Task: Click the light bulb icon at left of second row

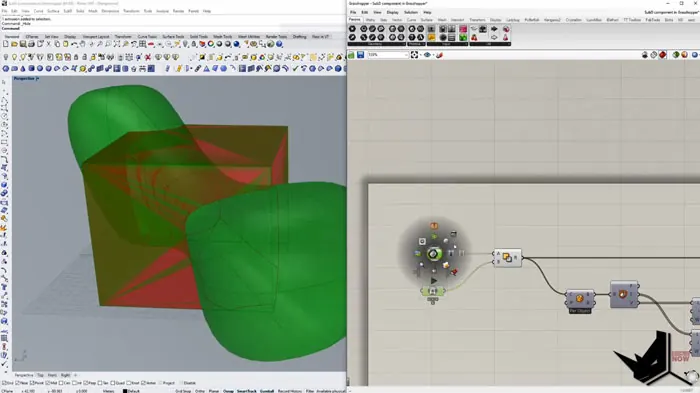Action: (x=6, y=57)
